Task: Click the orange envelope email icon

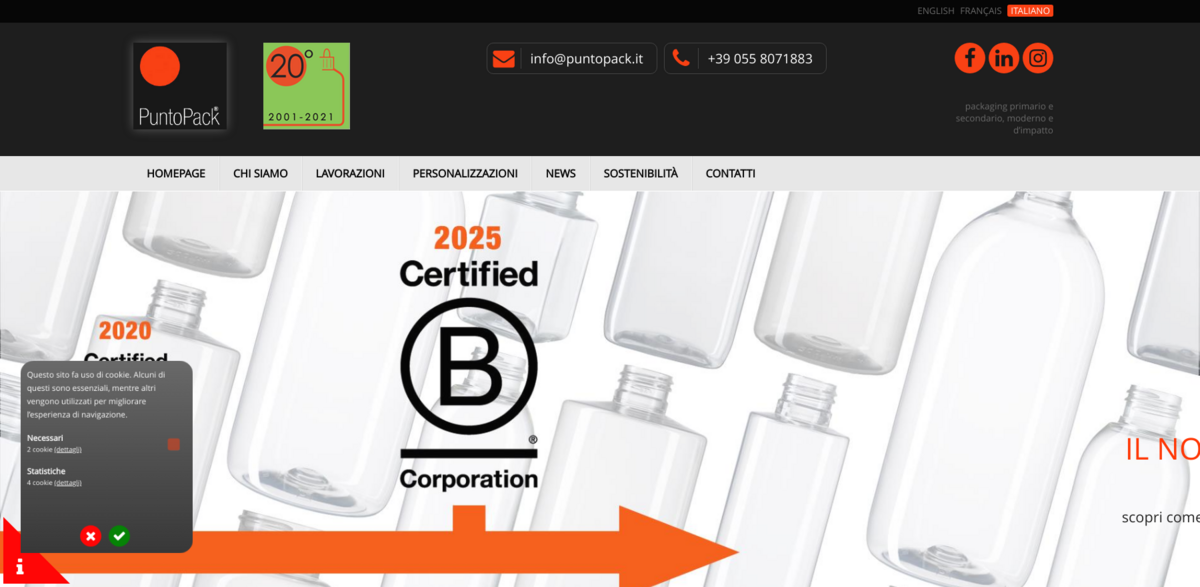Action: (504, 58)
